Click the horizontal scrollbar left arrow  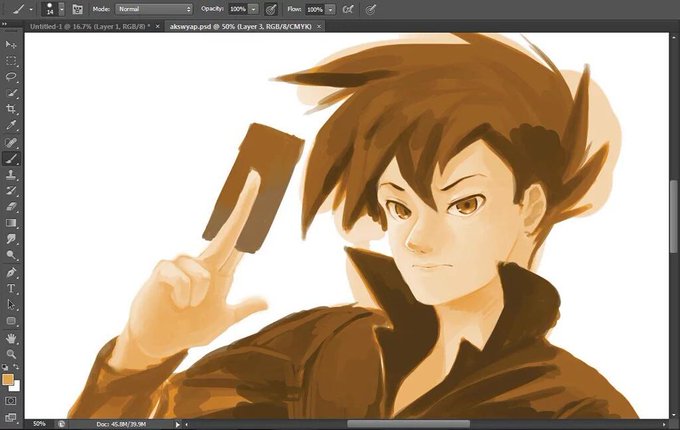click(186, 424)
